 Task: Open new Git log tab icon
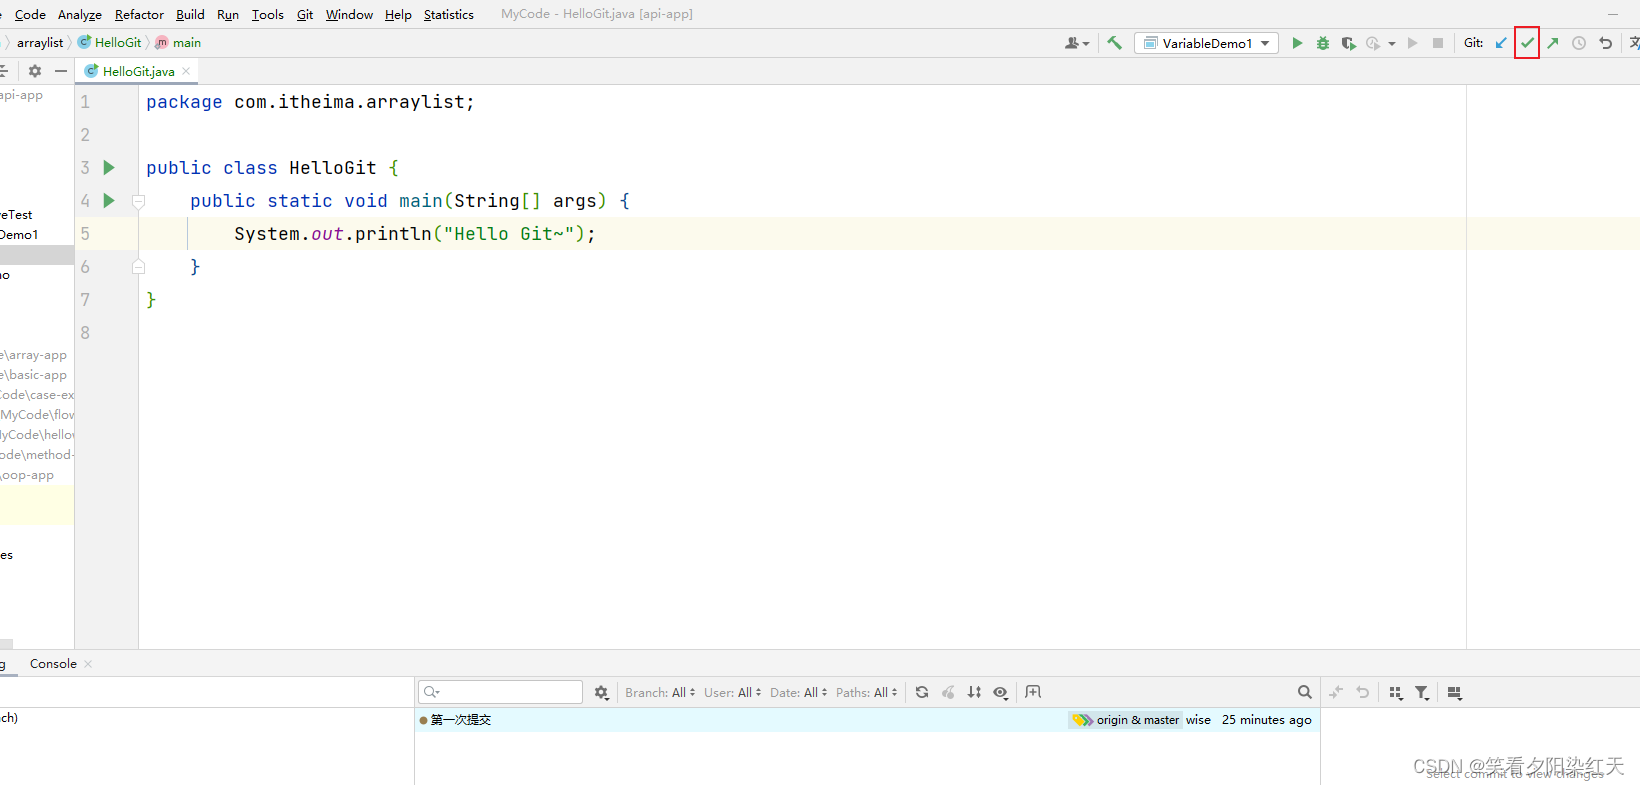pyautogui.click(x=1033, y=692)
